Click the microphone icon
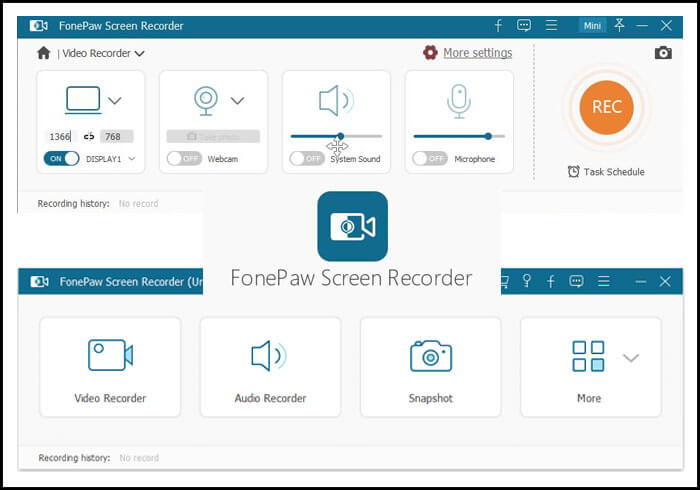Screen dimensions: 700x490 coord(459,101)
